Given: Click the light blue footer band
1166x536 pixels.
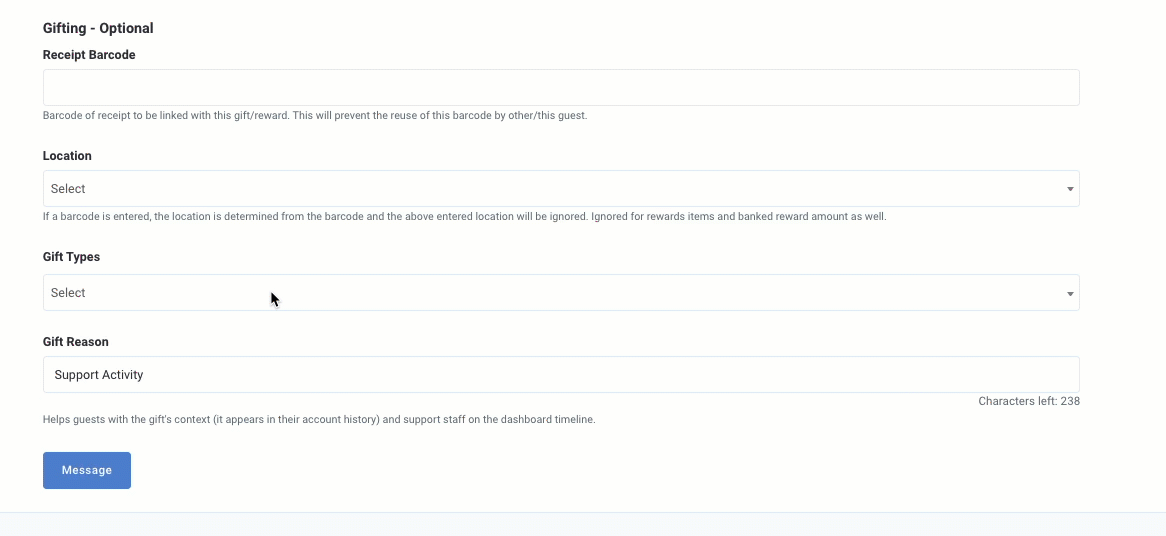Looking at the screenshot, I should (x=583, y=524).
